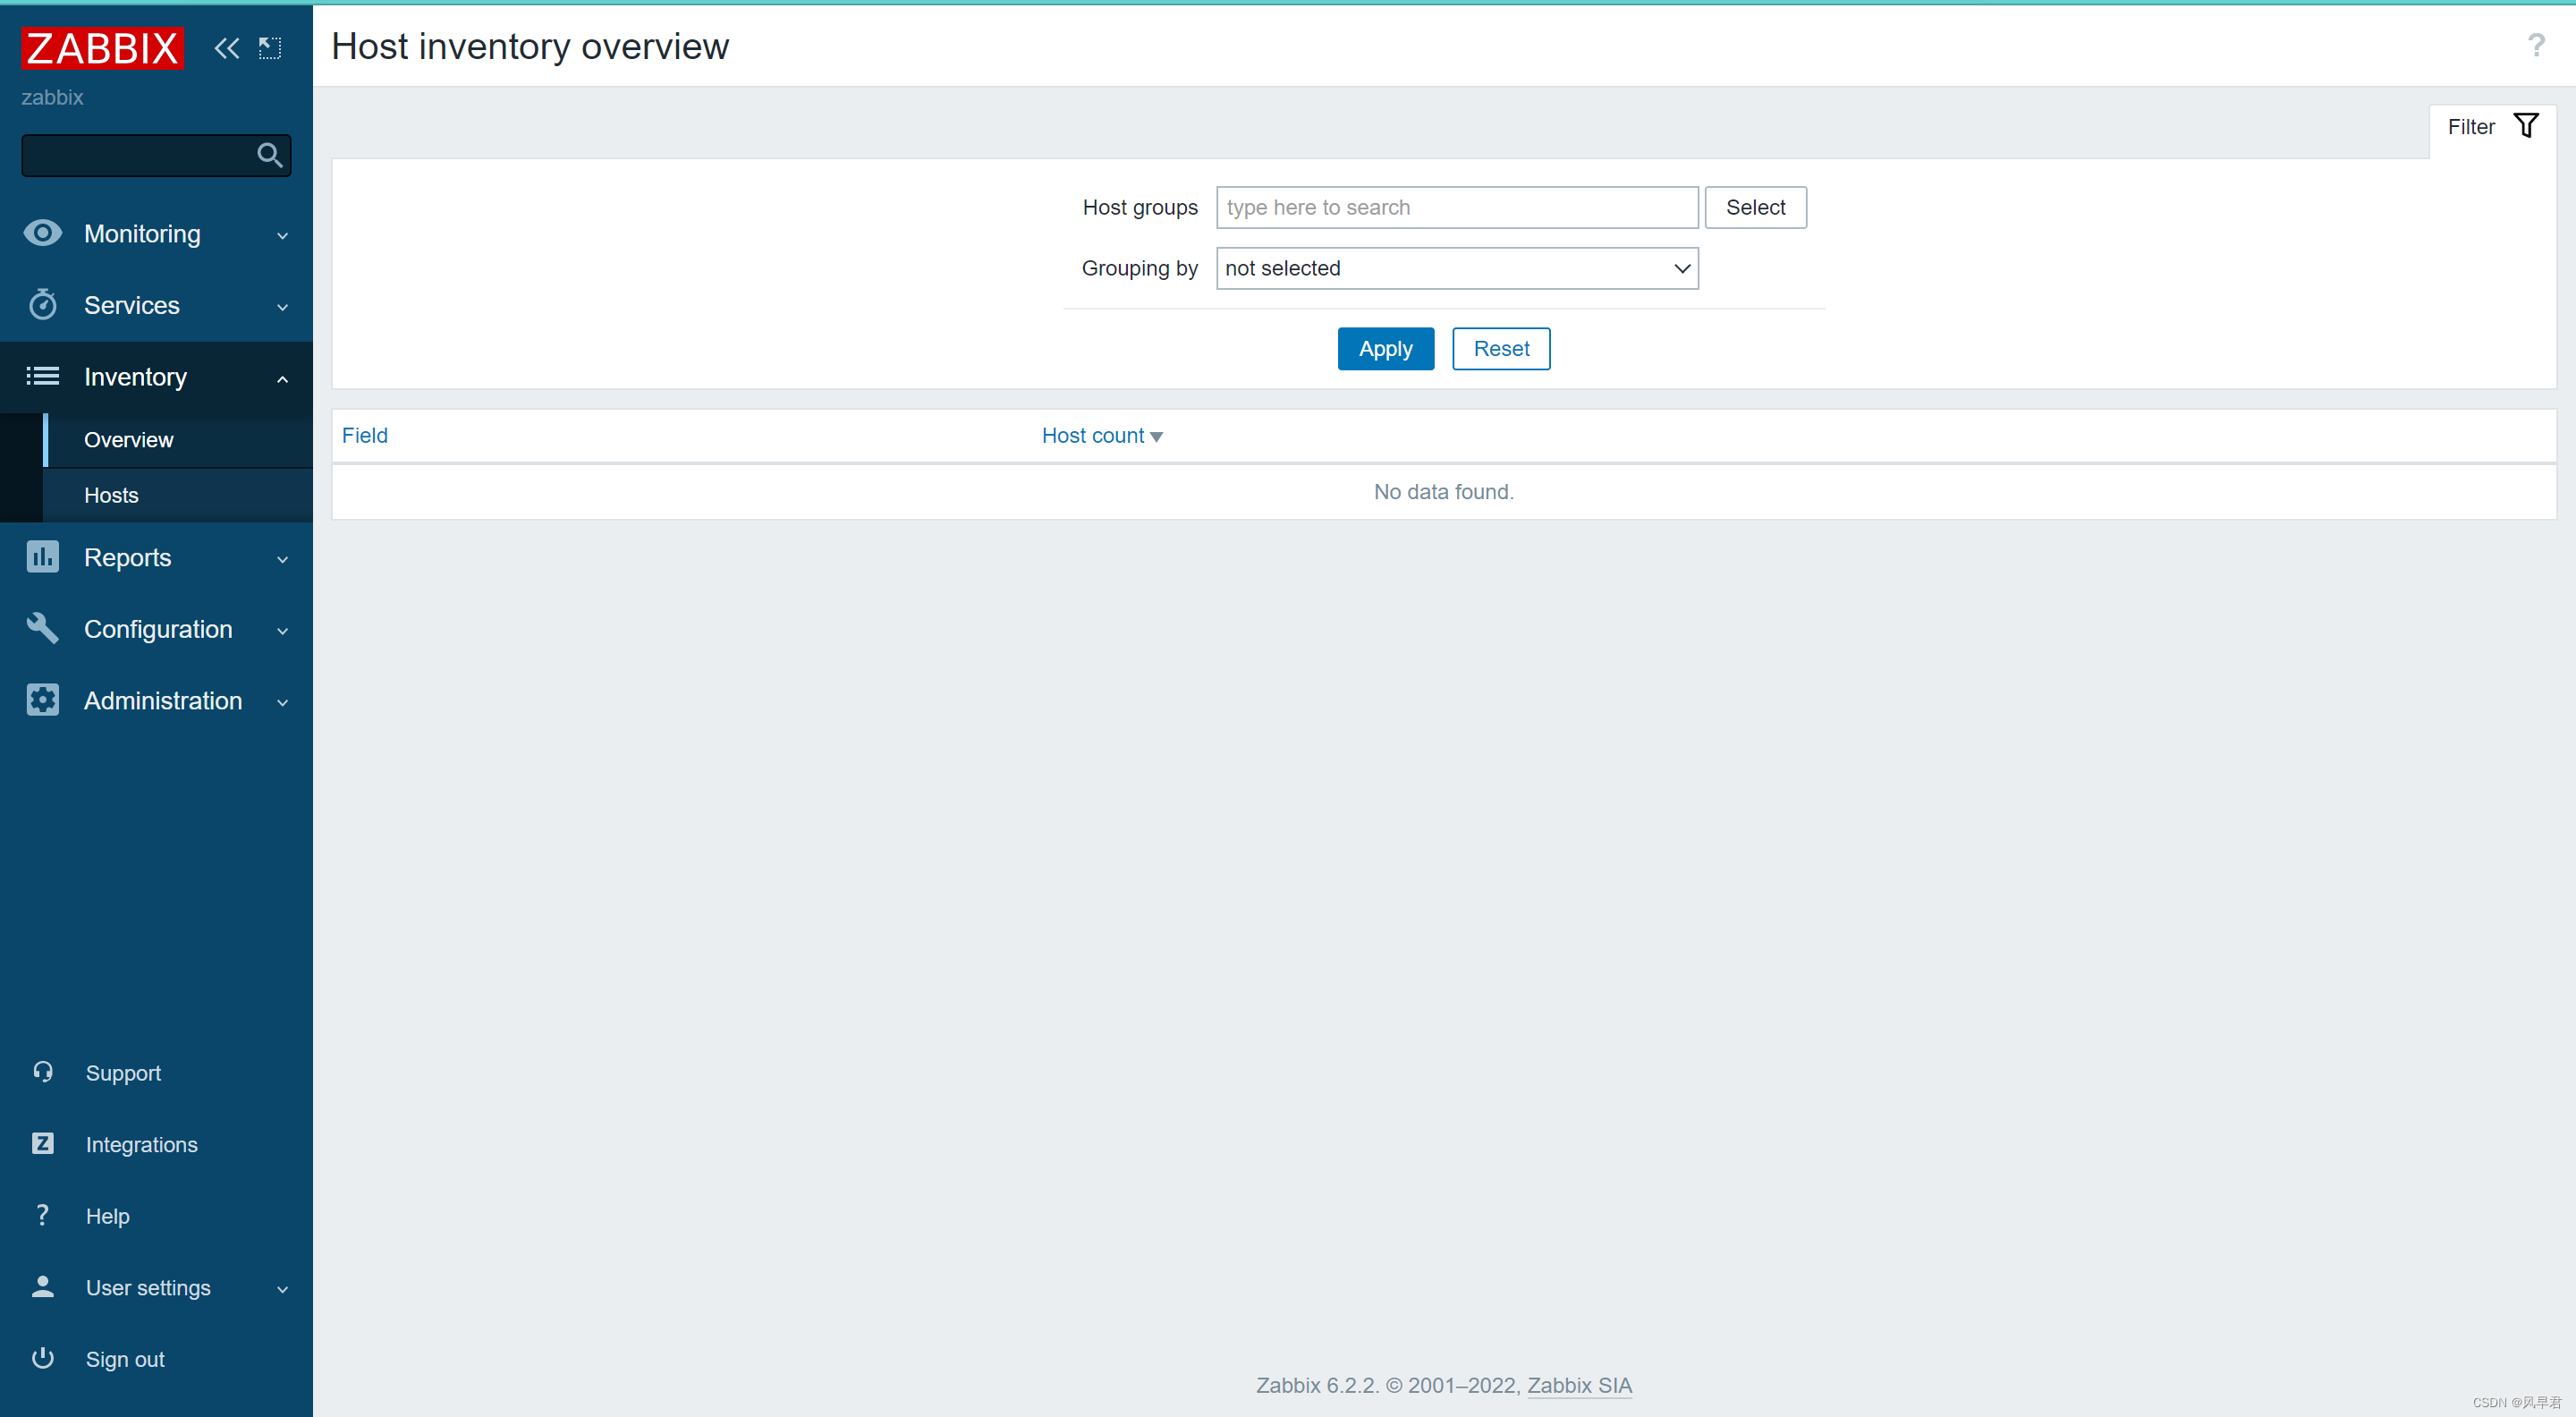Apply the inventory filter
2576x1417 pixels.
pyautogui.click(x=1385, y=348)
